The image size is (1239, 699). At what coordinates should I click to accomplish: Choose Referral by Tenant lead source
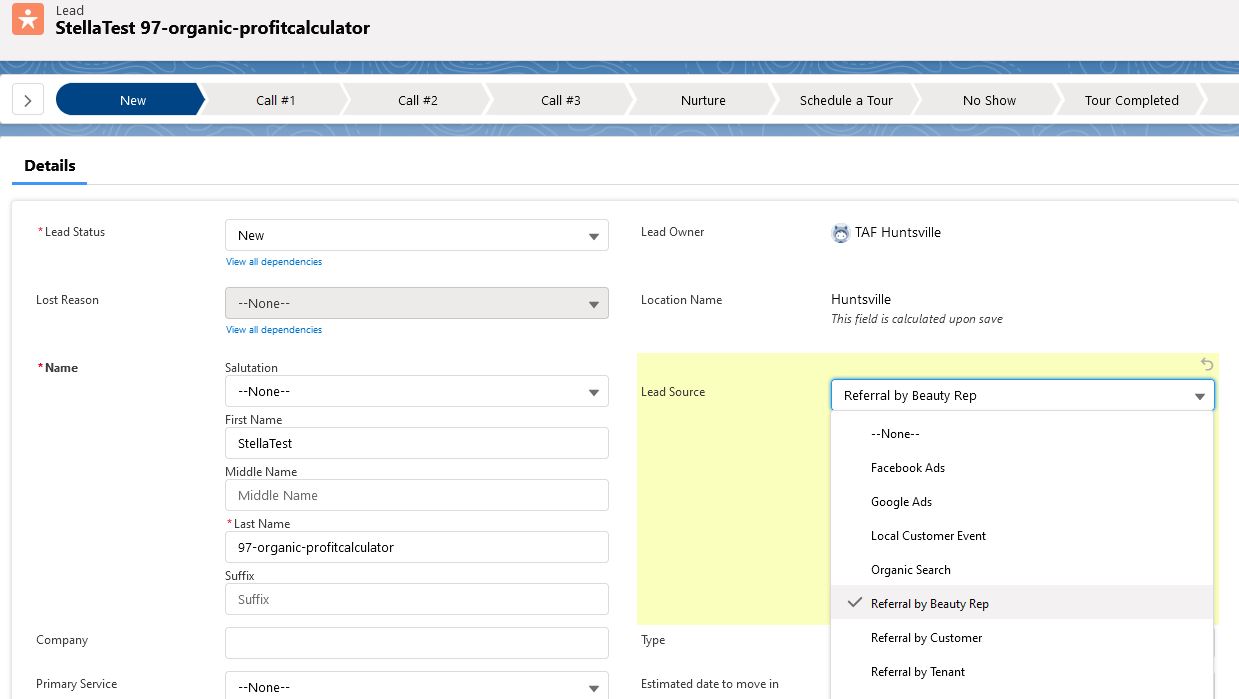click(x=1022, y=672)
